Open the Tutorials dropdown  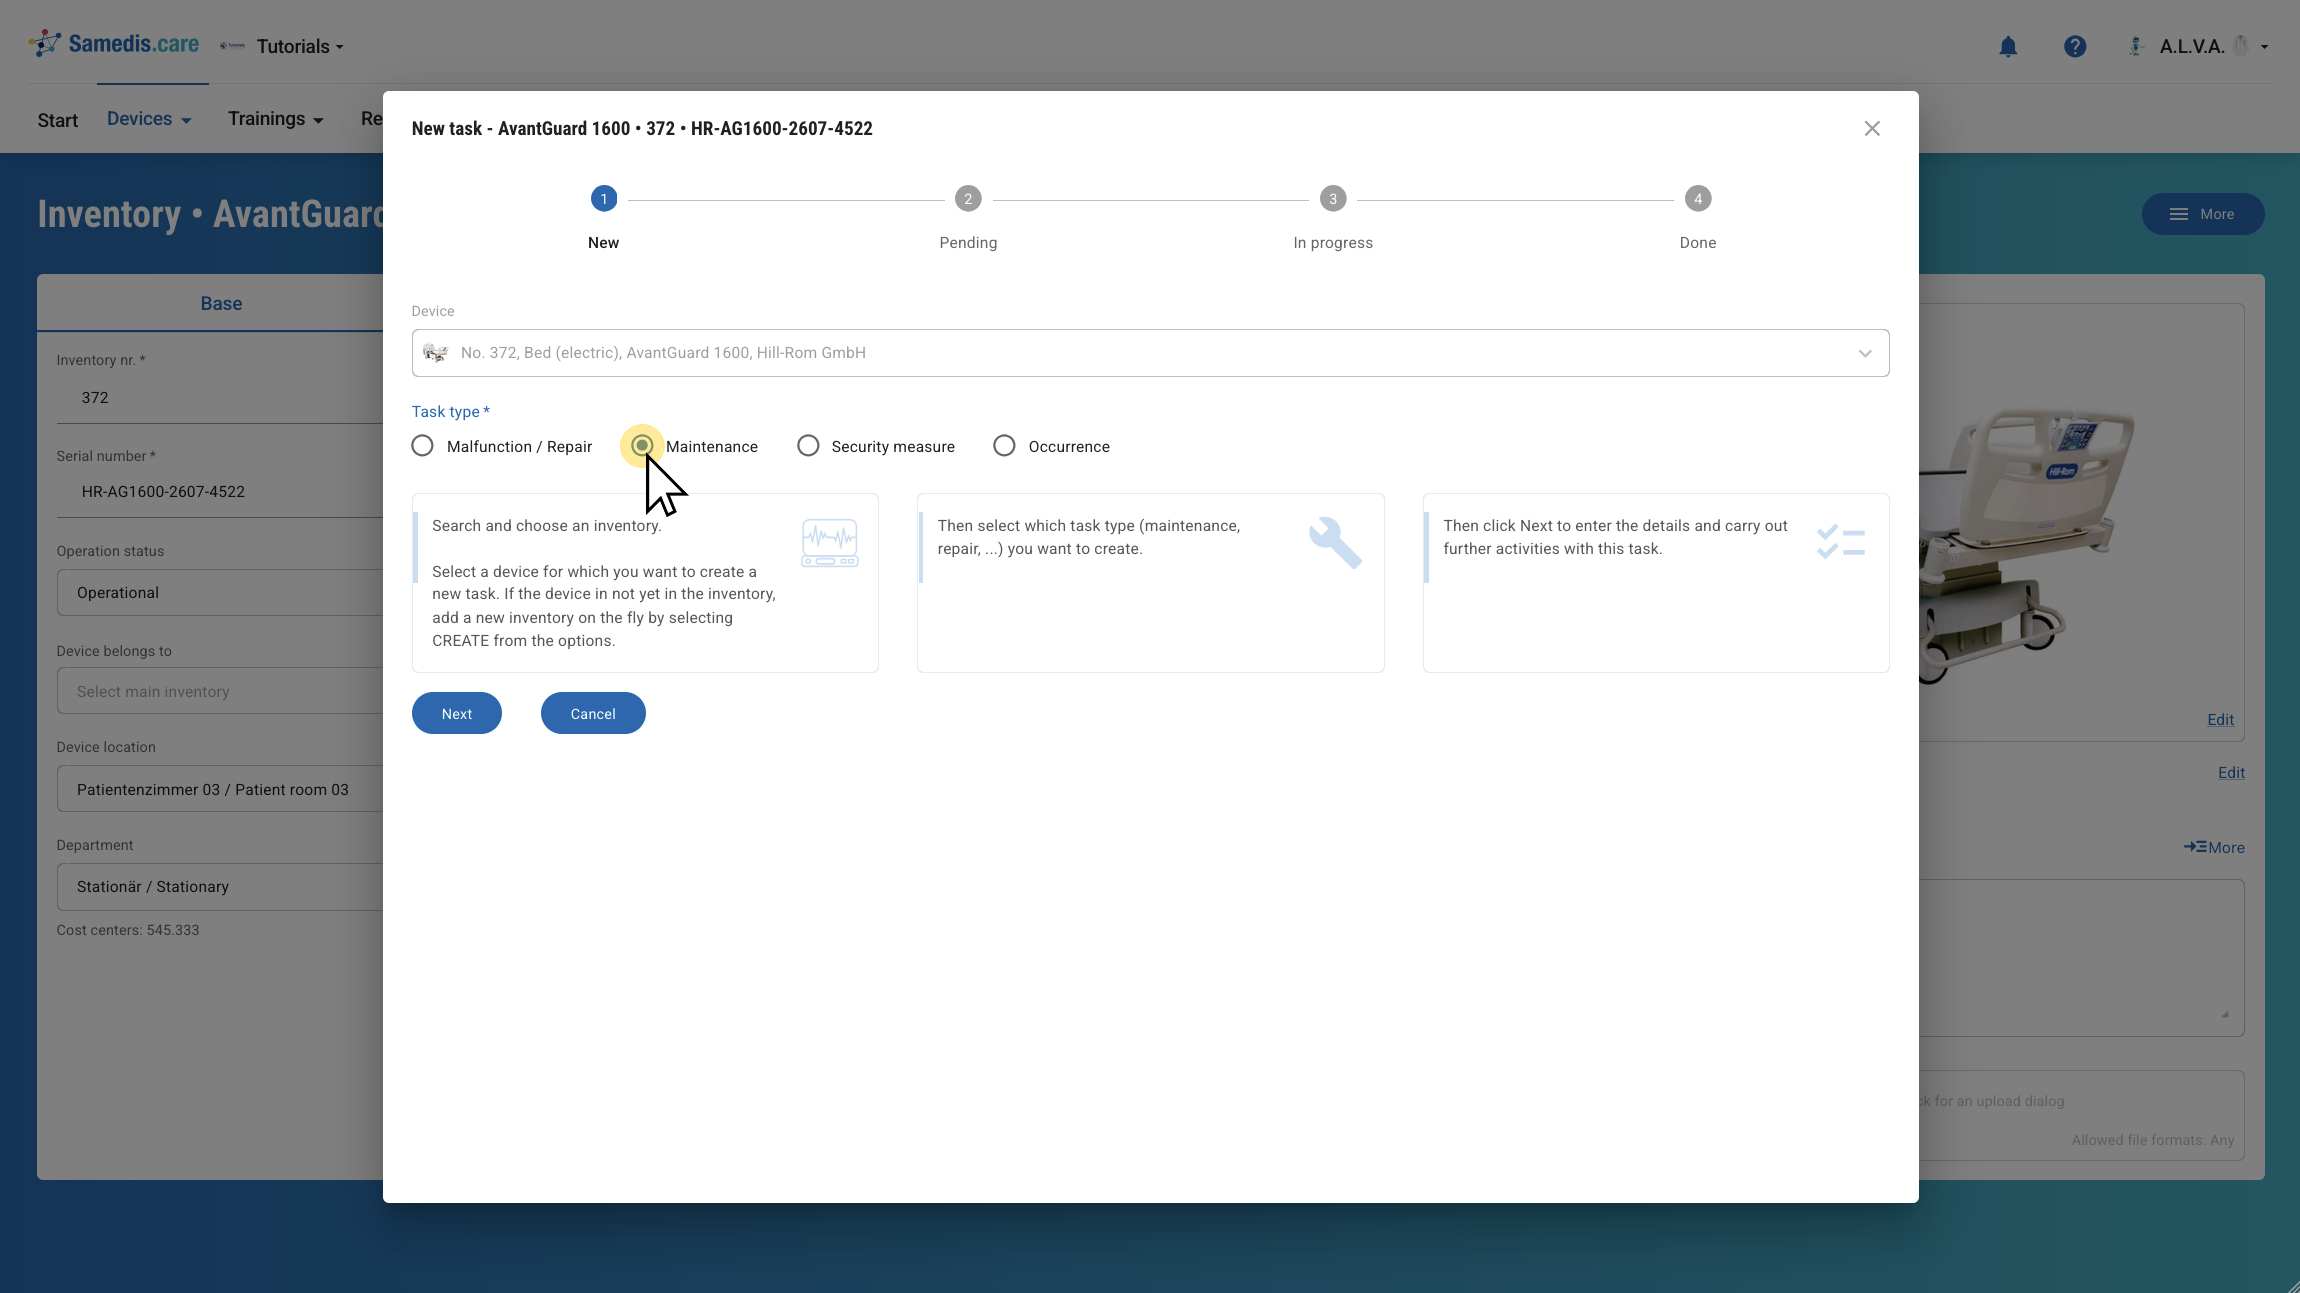[x=300, y=47]
